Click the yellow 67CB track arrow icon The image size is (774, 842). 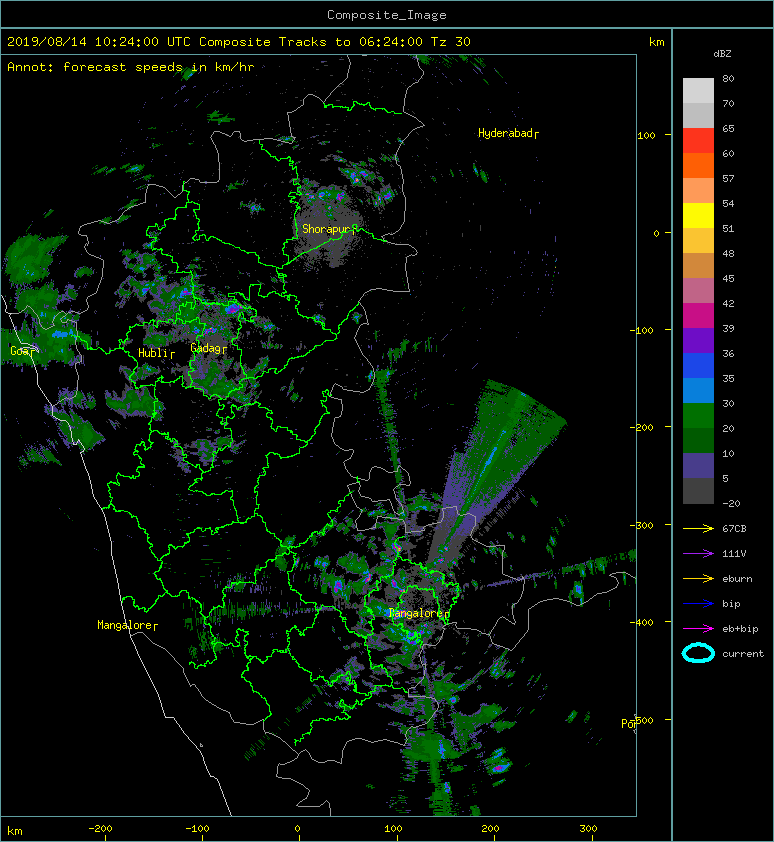pos(698,529)
